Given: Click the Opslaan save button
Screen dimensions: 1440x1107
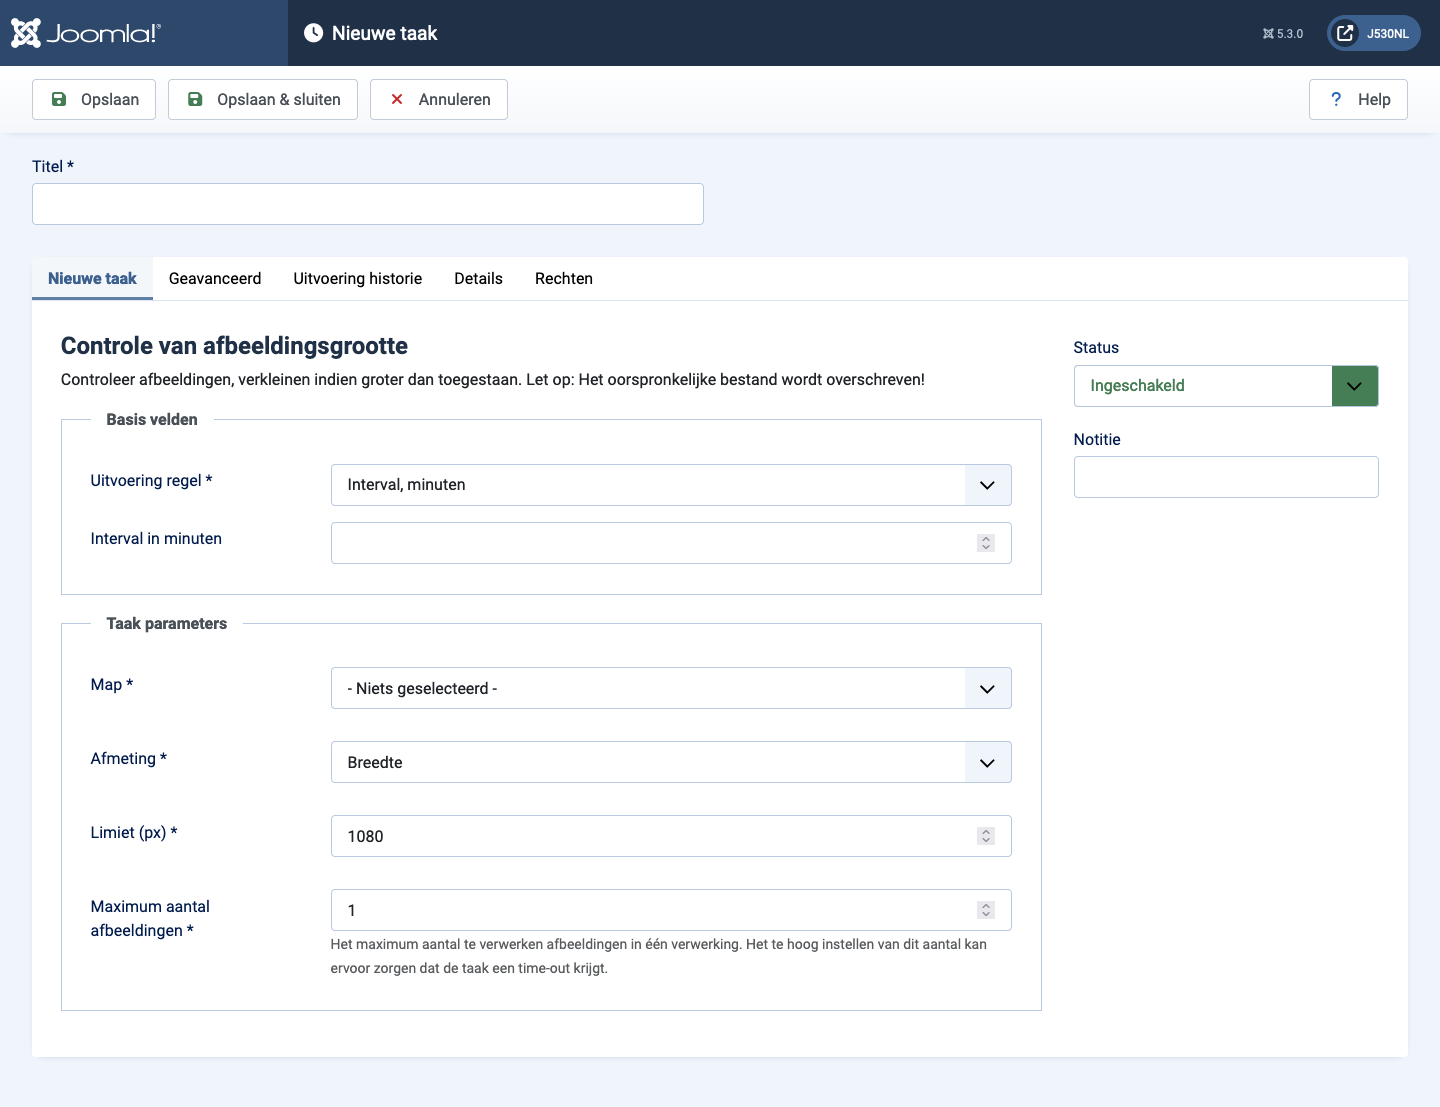Looking at the screenshot, I should (94, 99).
